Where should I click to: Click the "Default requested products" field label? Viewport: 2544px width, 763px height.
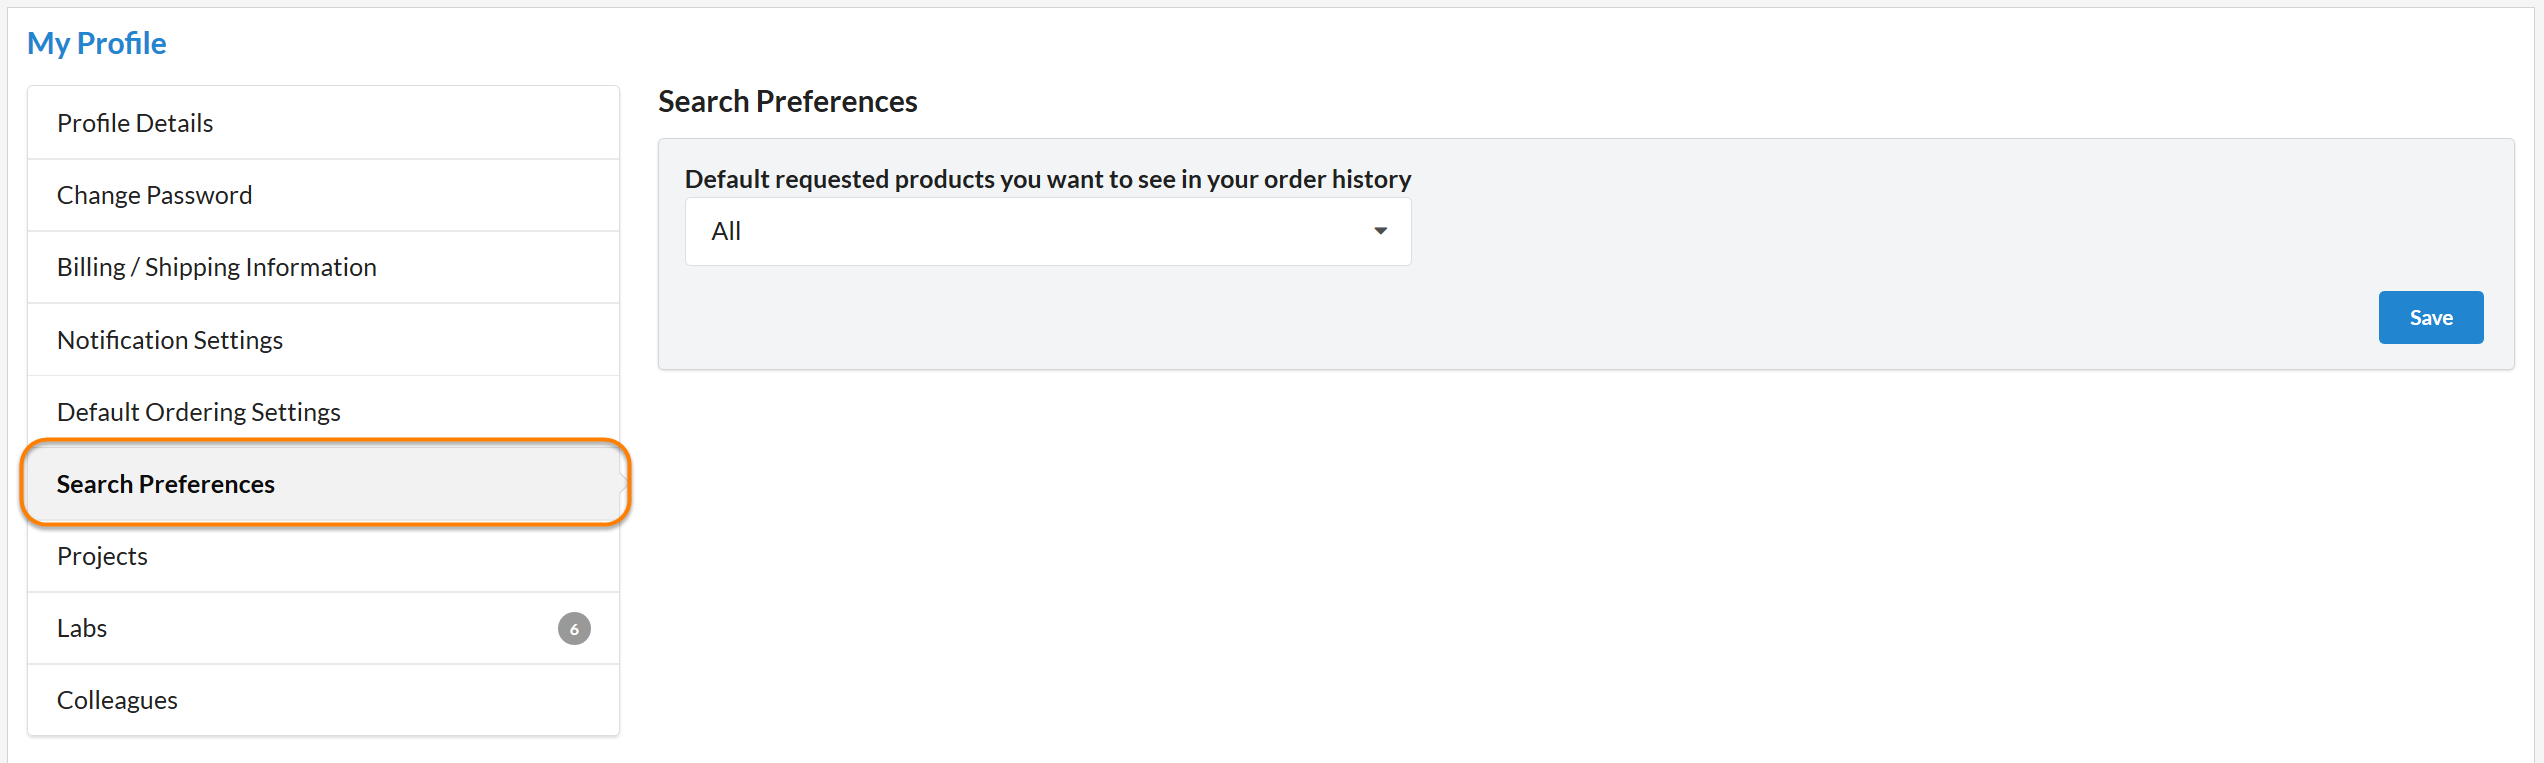(x=1047, y=179)
